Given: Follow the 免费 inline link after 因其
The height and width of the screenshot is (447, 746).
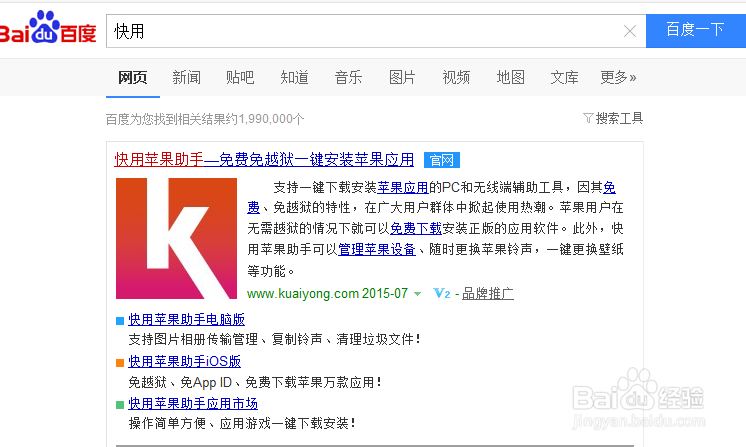Looking at the screenshot, I should coord(609,187).
